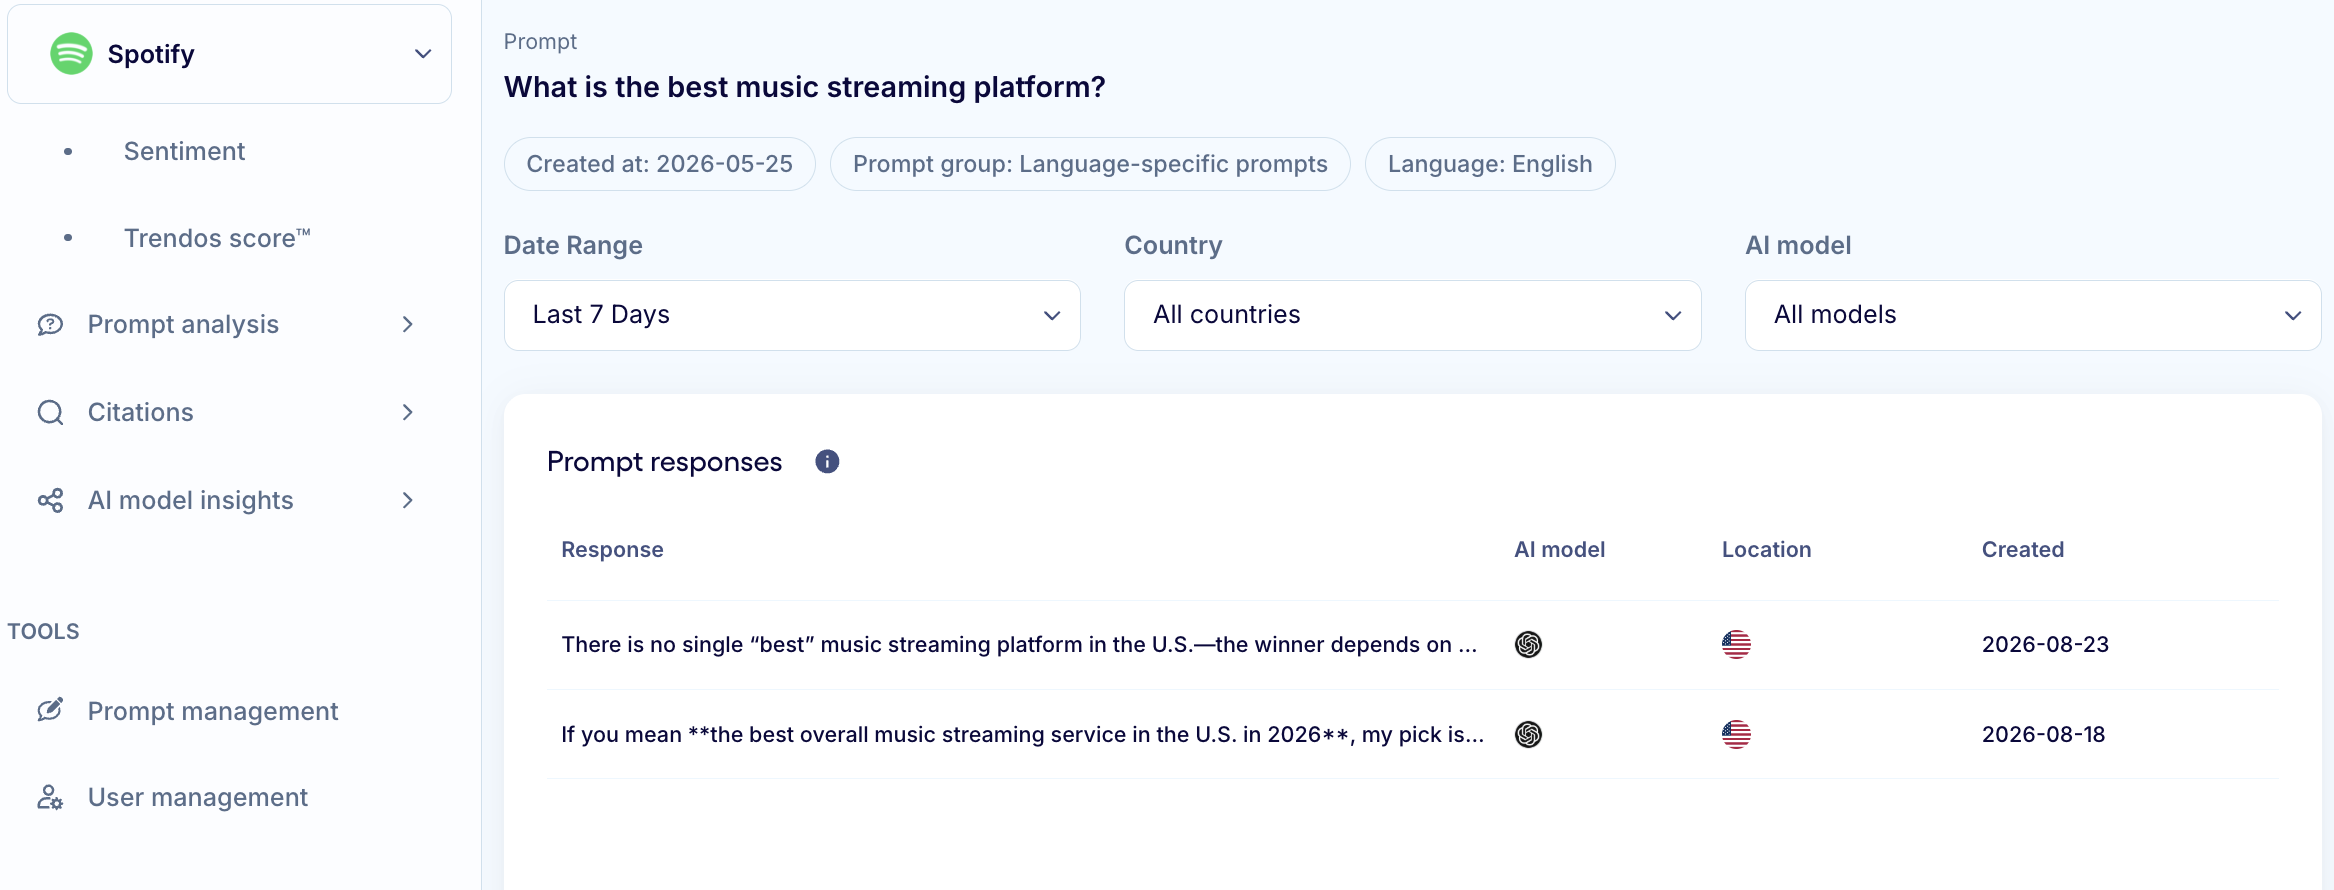Click the Response column header
The width and height of the screenshot is (2334, 890).
coord(612,549)
